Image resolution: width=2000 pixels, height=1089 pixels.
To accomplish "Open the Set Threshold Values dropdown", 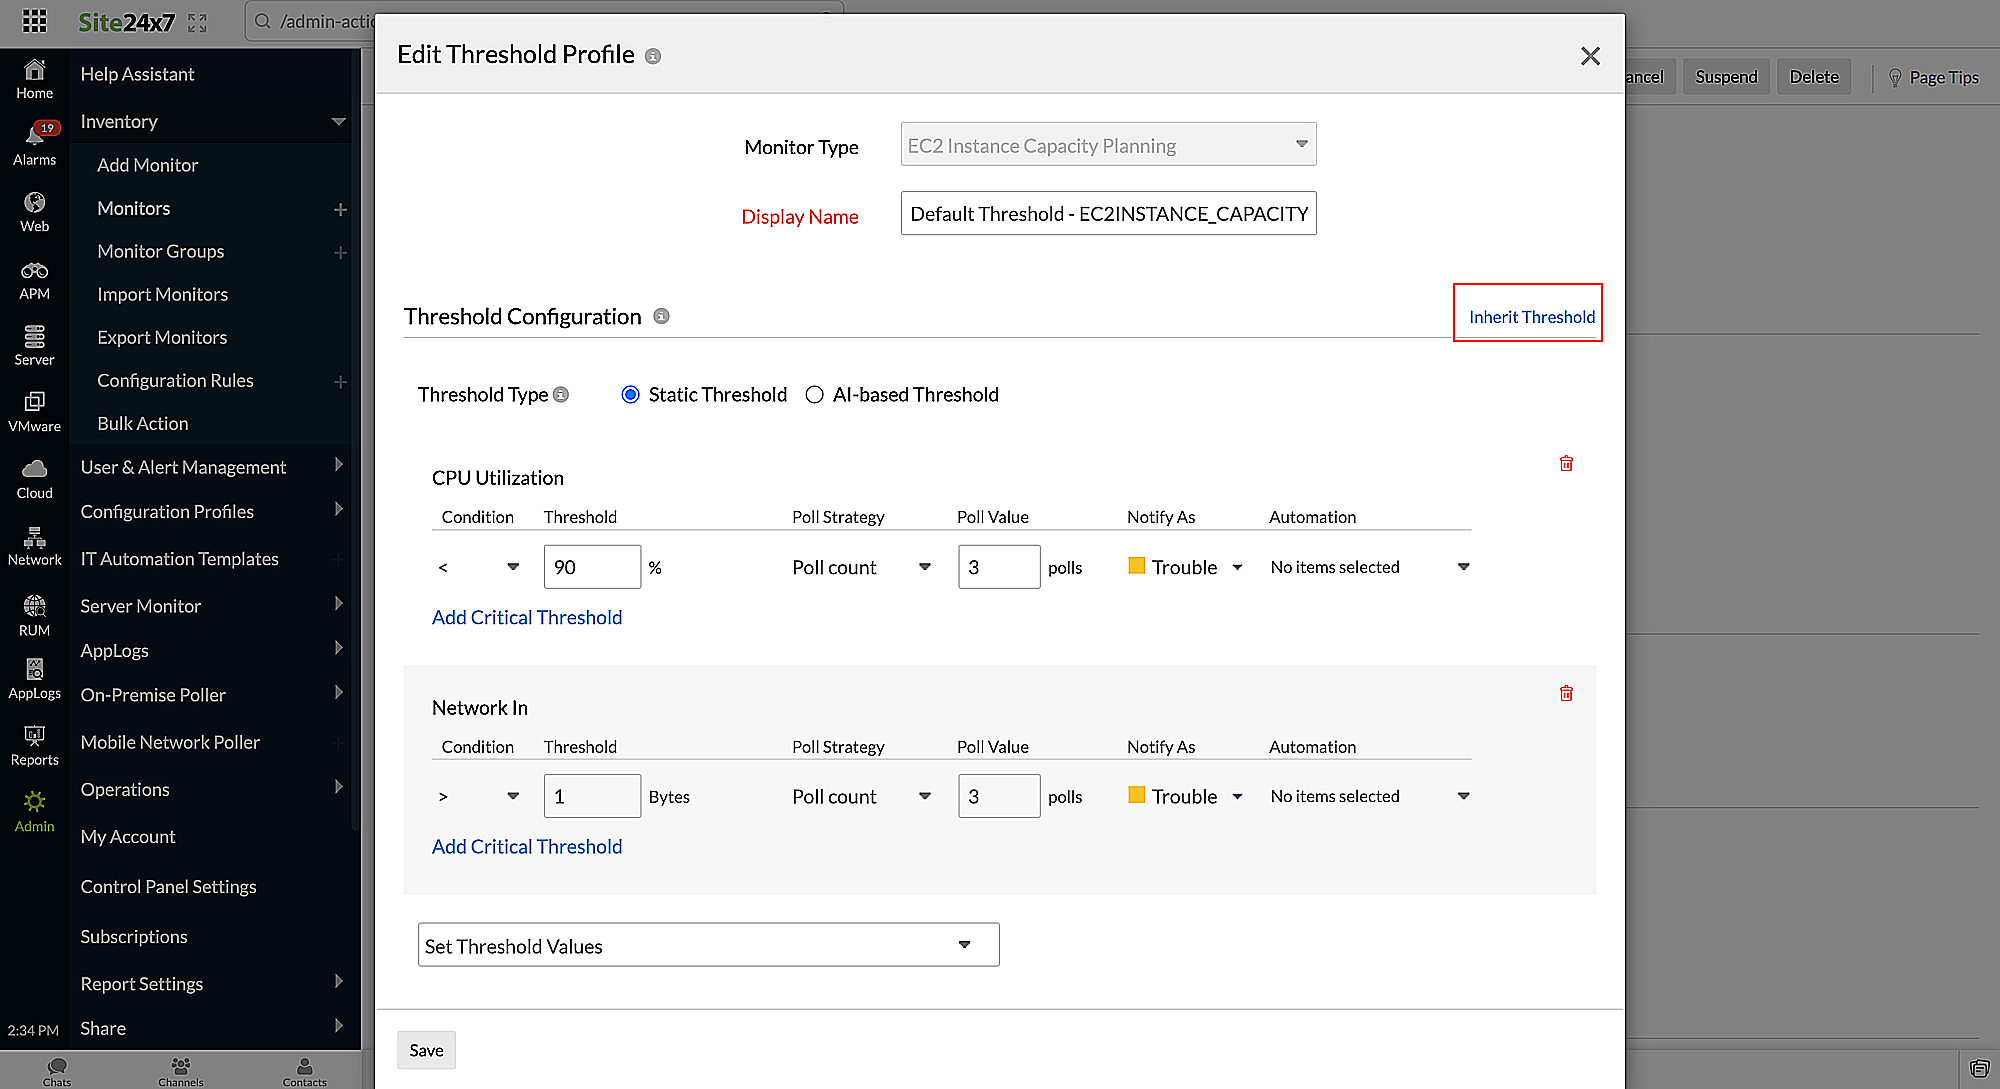I will tap(708, 945).
